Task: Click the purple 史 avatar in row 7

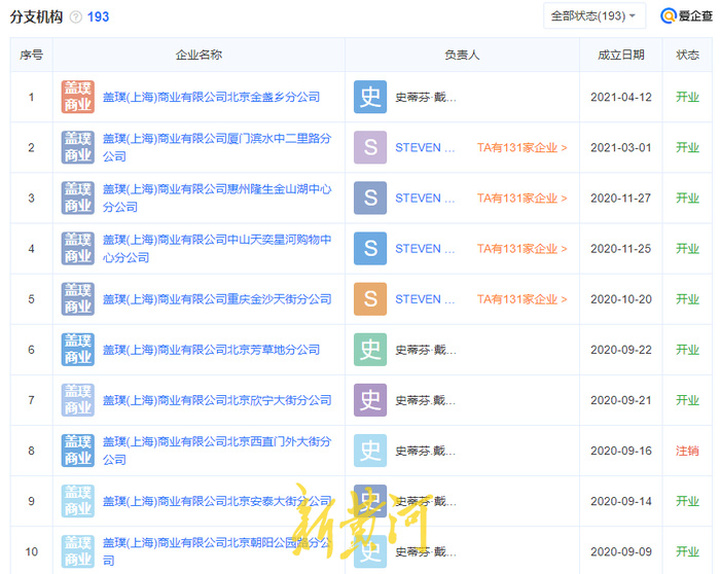Action: (x=370, y=400)
